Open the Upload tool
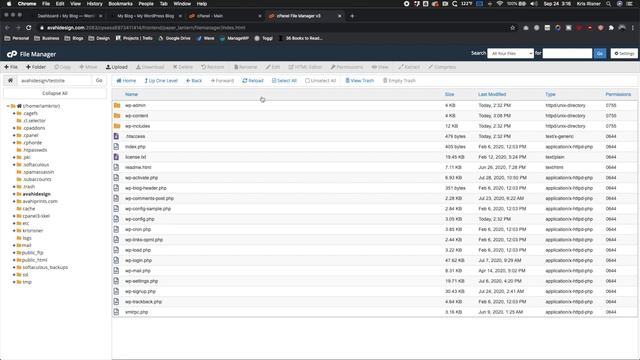 tap(117, 67)
